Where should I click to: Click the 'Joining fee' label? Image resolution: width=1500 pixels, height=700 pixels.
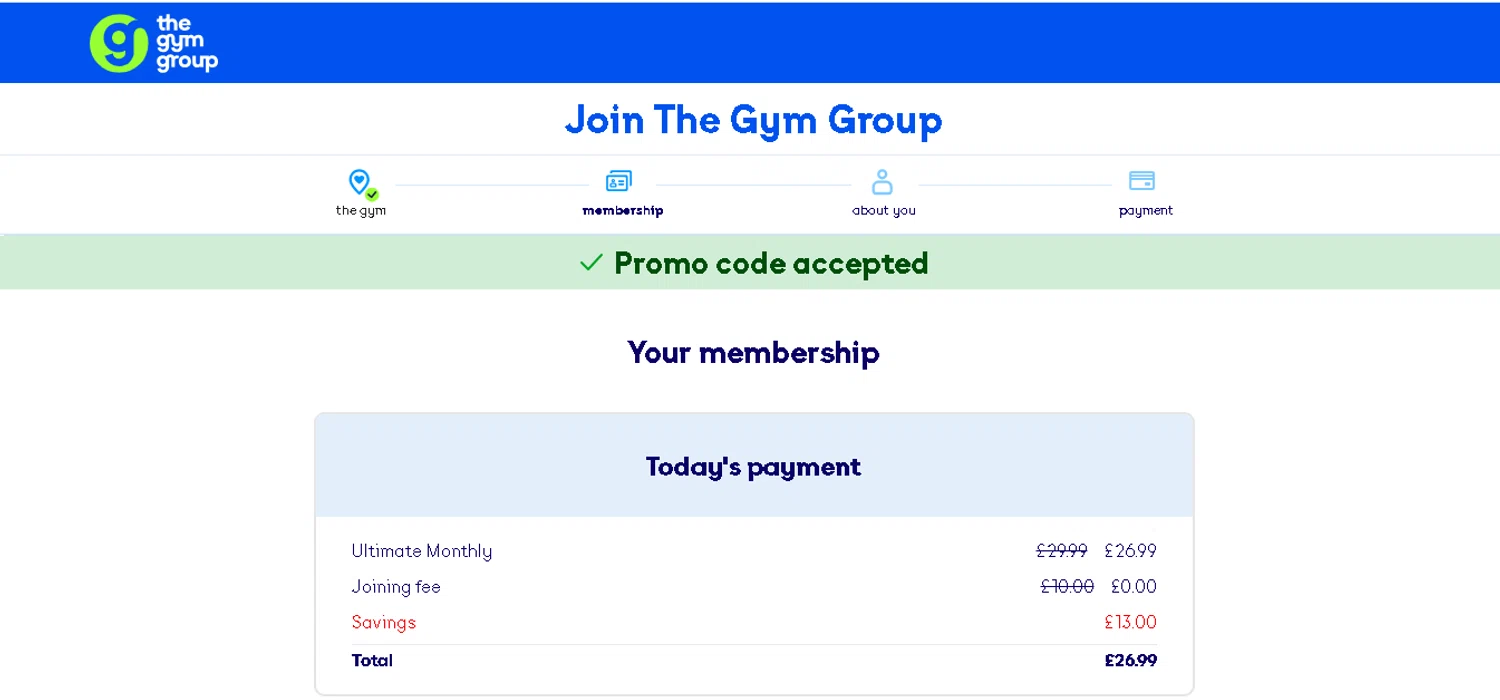click(396, 587)
